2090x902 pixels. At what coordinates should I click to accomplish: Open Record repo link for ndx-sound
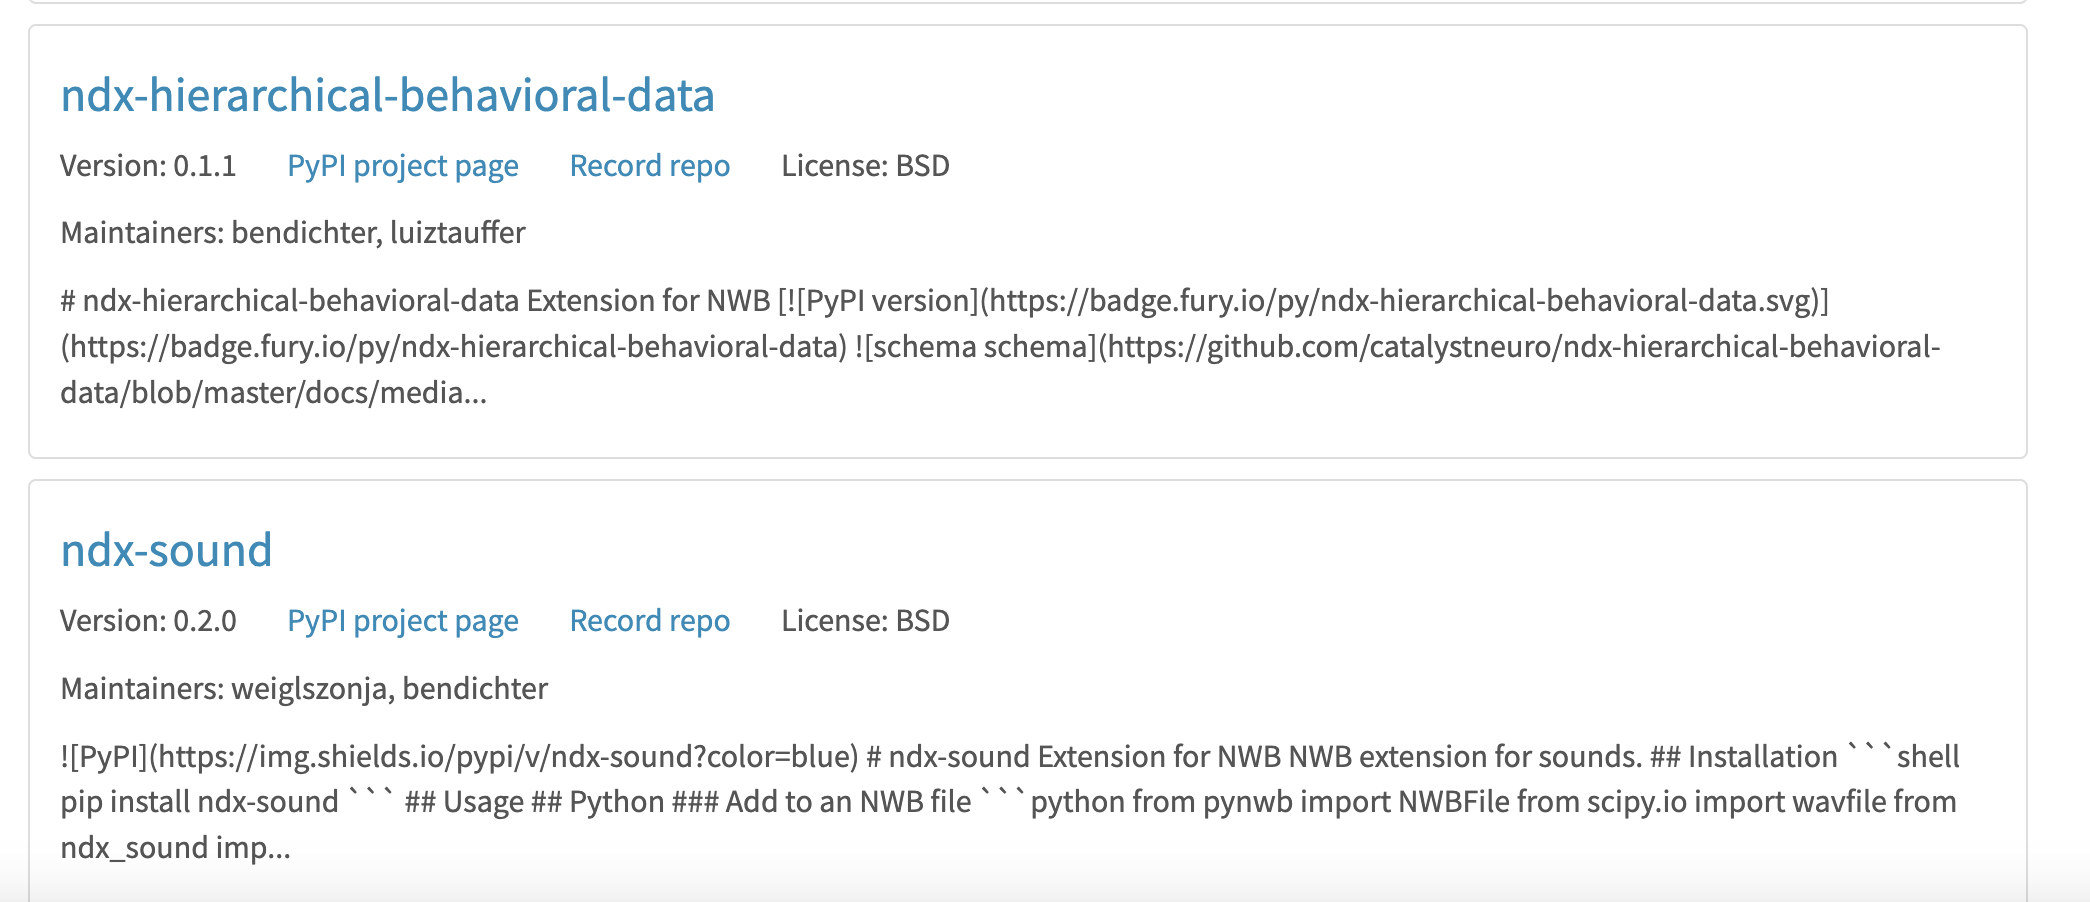click(649, 621)
